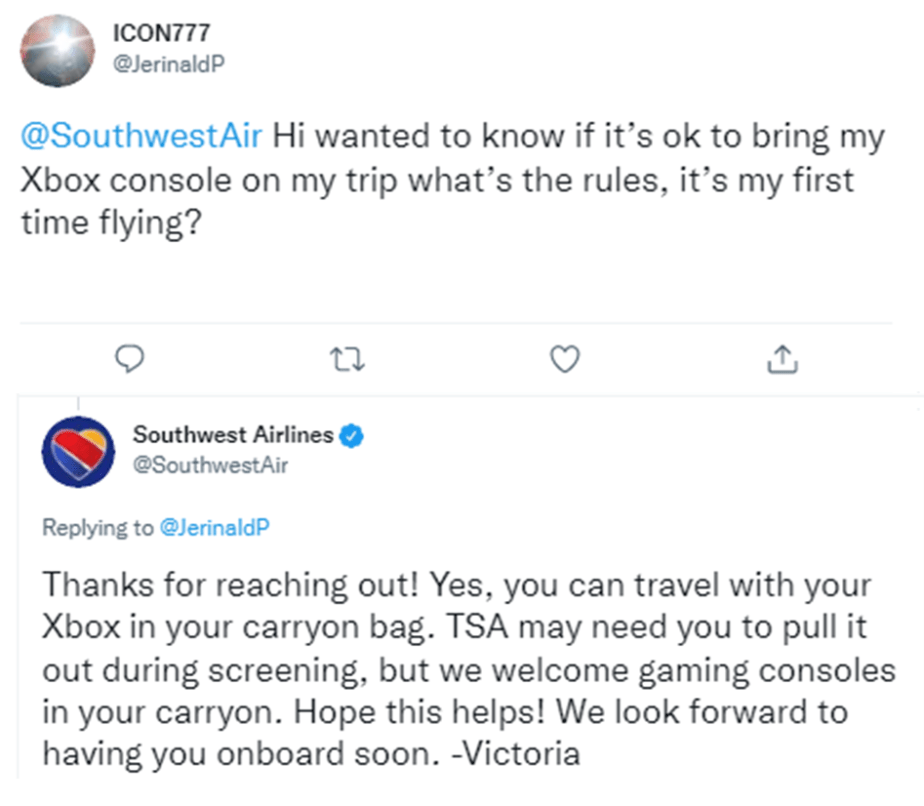Screen dimensions: 924x806
Task: Click Southwest Airlines blue verified badge
Action: [x=352, y=436]
